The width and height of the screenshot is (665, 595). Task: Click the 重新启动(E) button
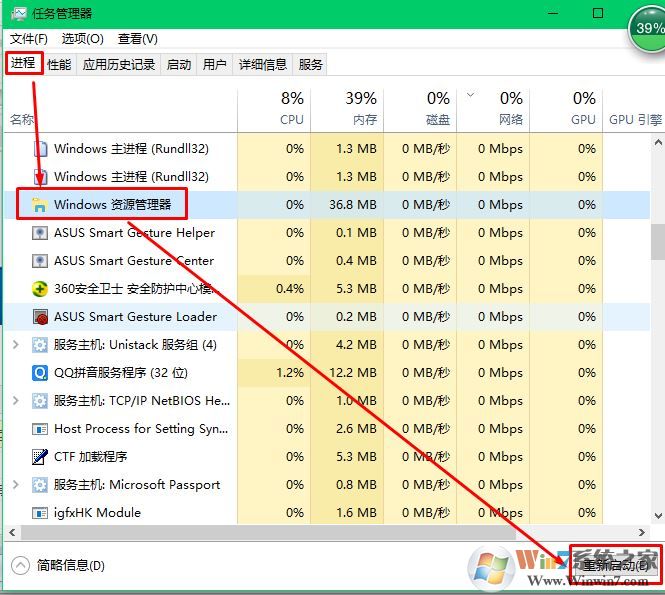click(615, 565)
